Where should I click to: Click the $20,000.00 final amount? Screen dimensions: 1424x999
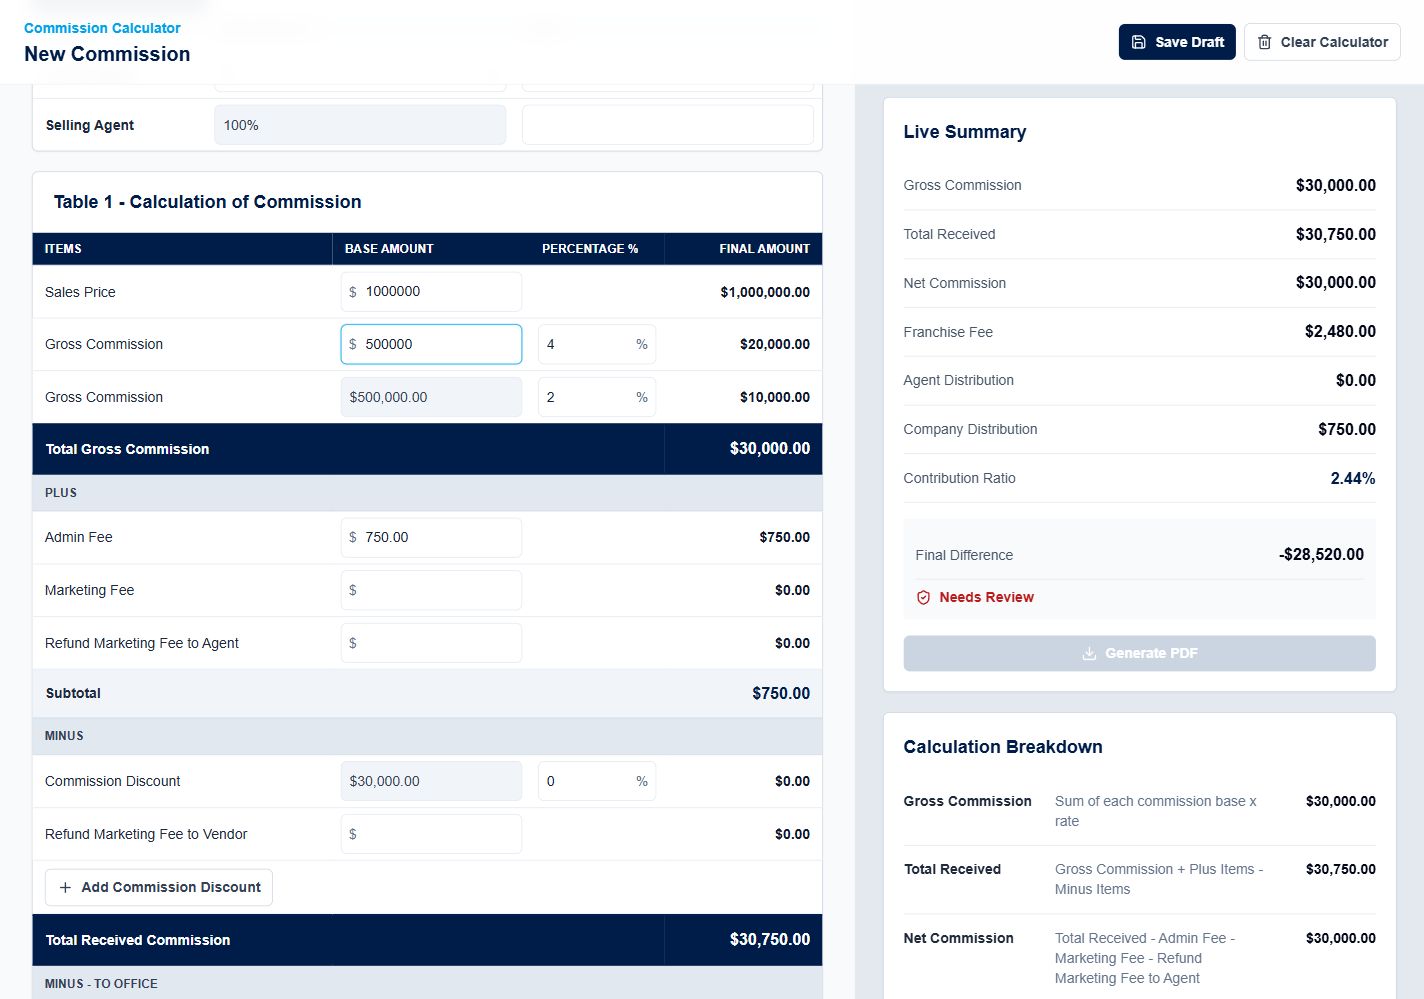775,344
